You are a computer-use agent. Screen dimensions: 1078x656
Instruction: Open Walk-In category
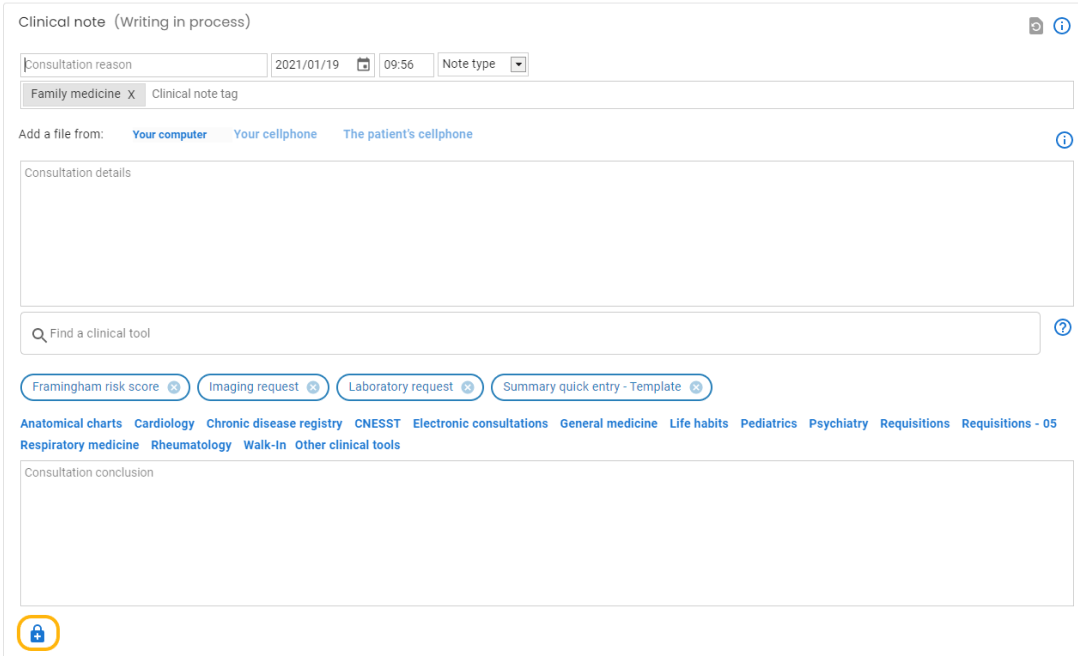pyautogui.click(x=265, y=445)
